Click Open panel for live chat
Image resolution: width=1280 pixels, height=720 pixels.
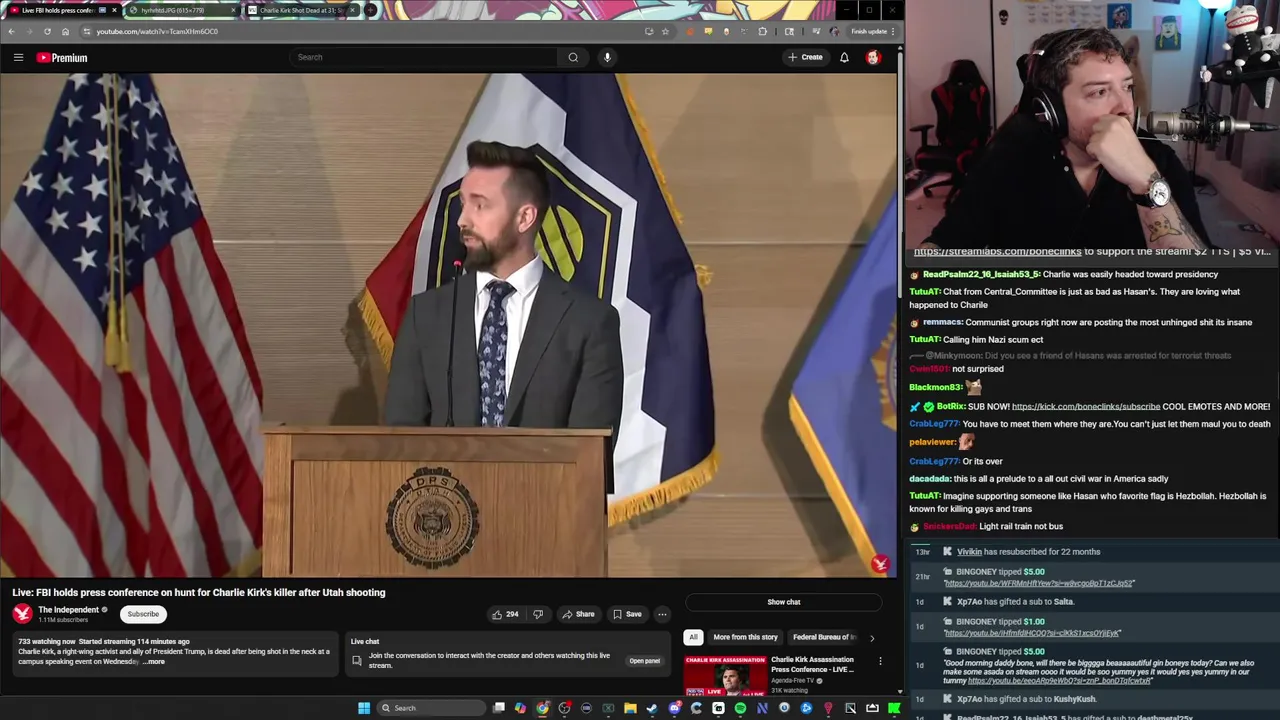click(644, 661)
